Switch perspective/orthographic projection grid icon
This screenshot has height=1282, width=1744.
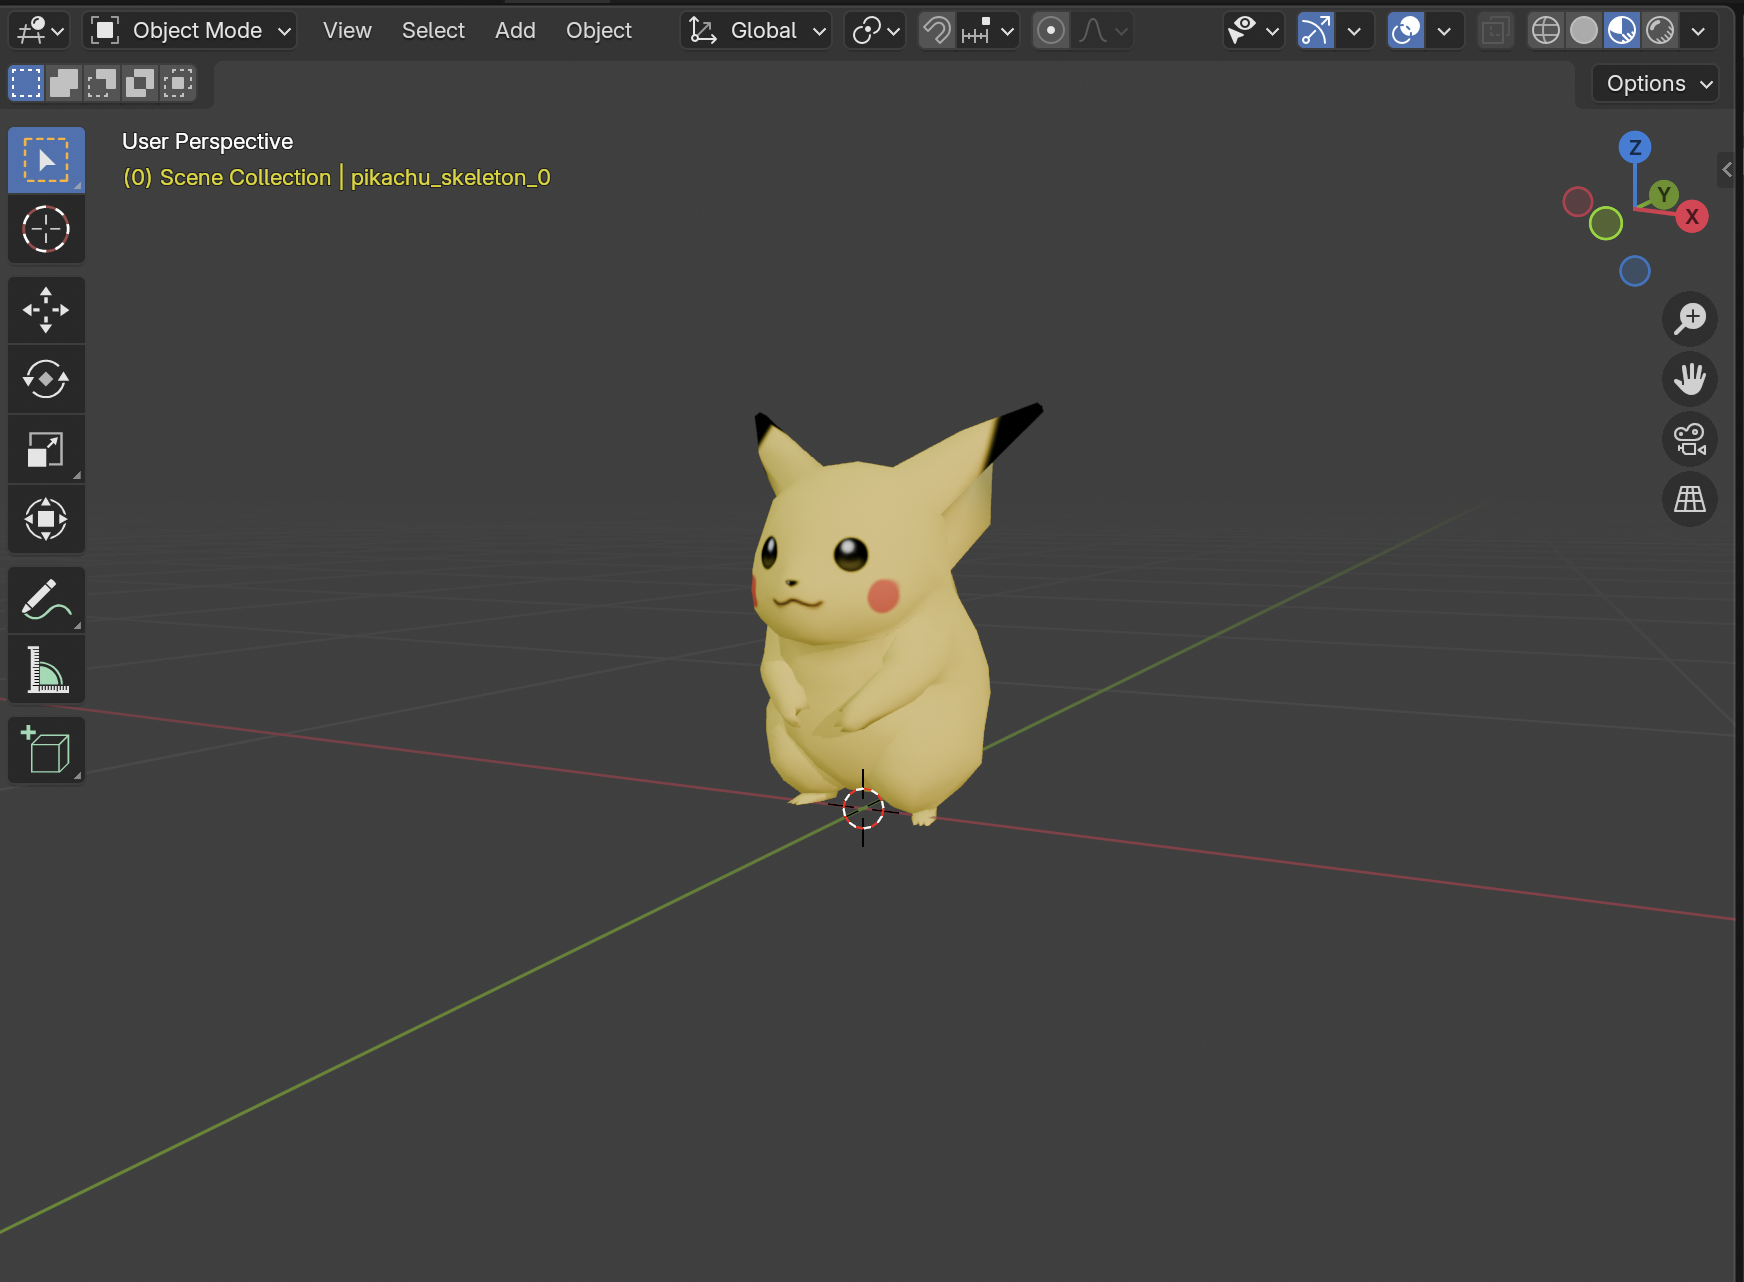[1690, 499]
